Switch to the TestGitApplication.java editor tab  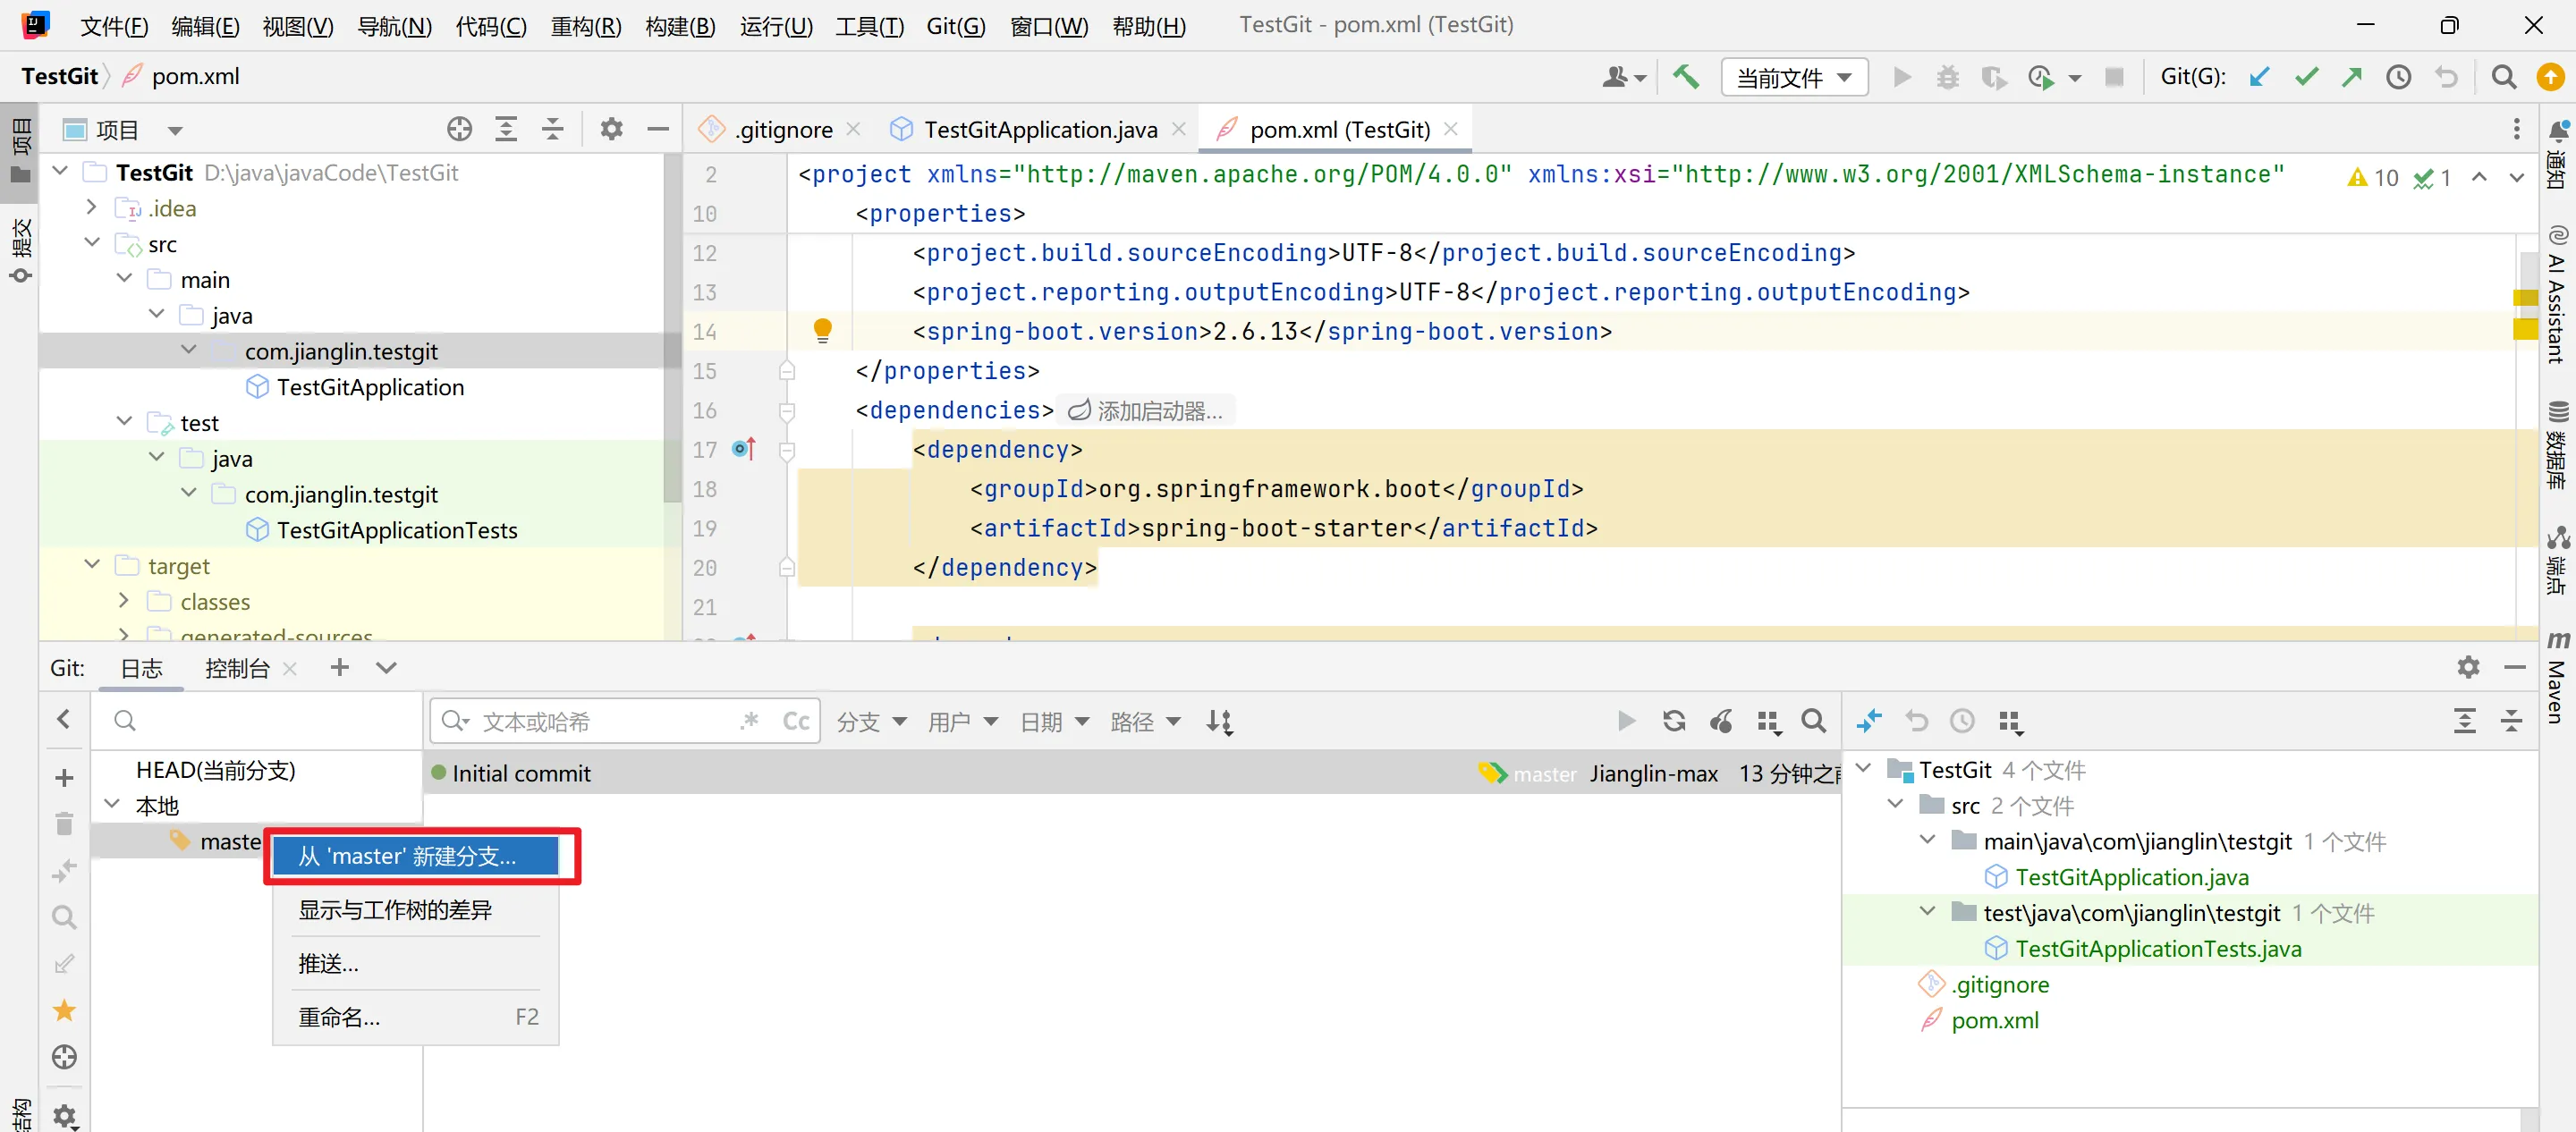[1039, 129]
